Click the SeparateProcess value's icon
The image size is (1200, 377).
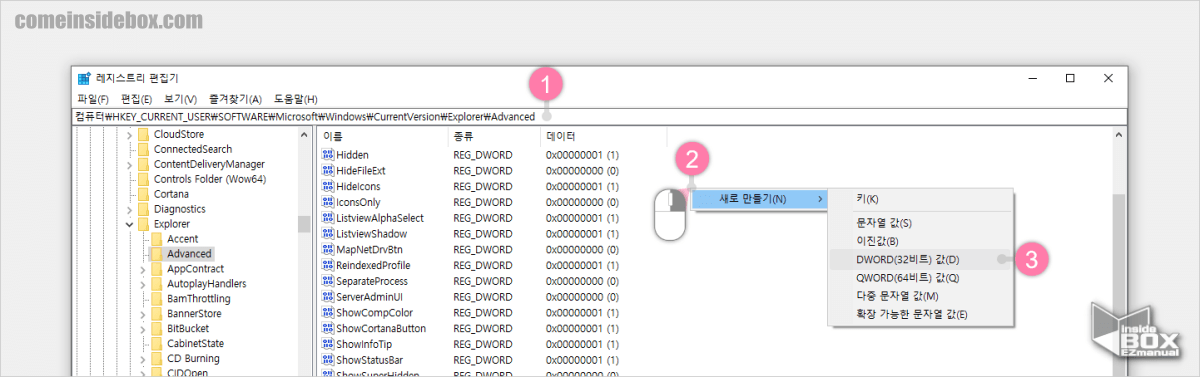coord(328,281)
